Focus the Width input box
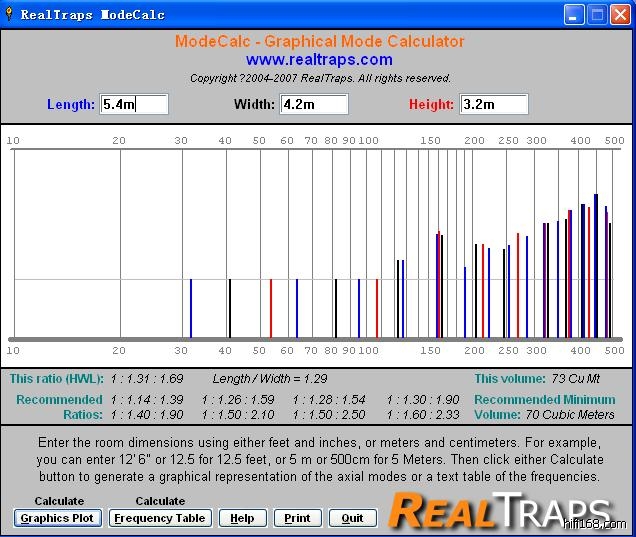 (x=313, y=104)
